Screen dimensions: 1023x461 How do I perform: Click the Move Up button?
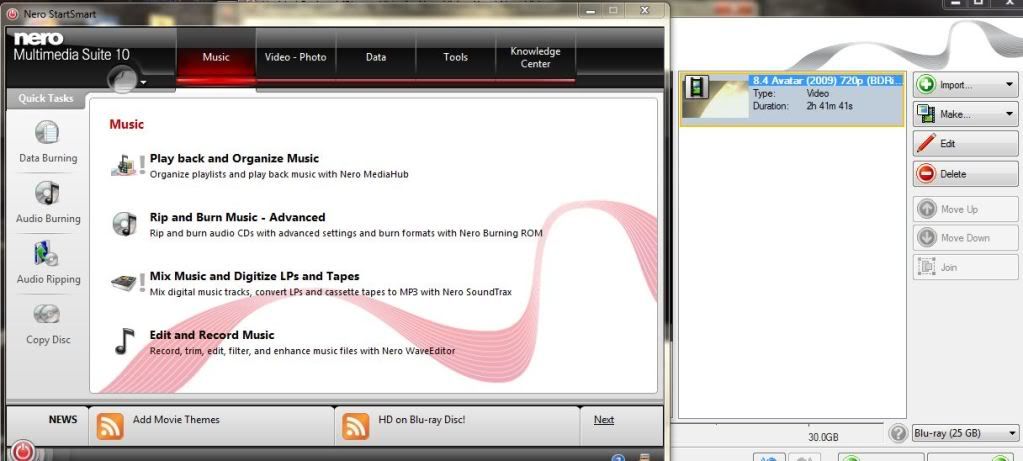965,209
